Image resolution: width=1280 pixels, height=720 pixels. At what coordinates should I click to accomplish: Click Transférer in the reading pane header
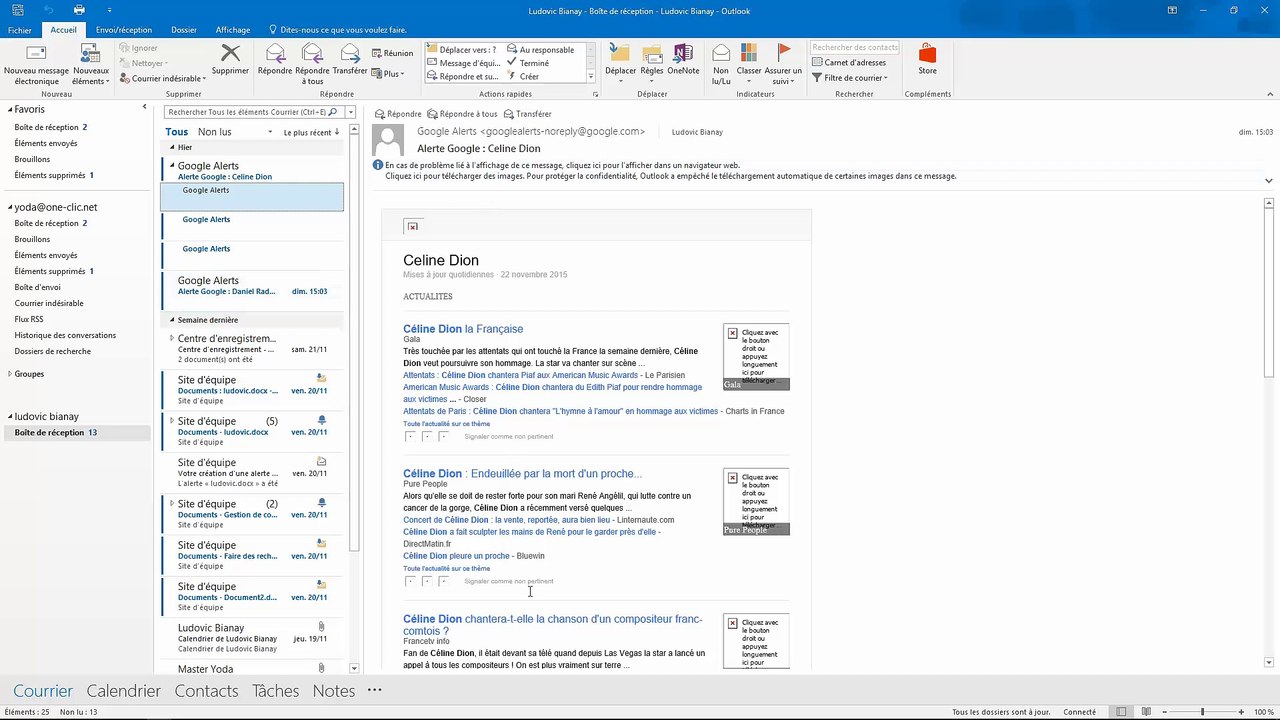click(528, 114)
